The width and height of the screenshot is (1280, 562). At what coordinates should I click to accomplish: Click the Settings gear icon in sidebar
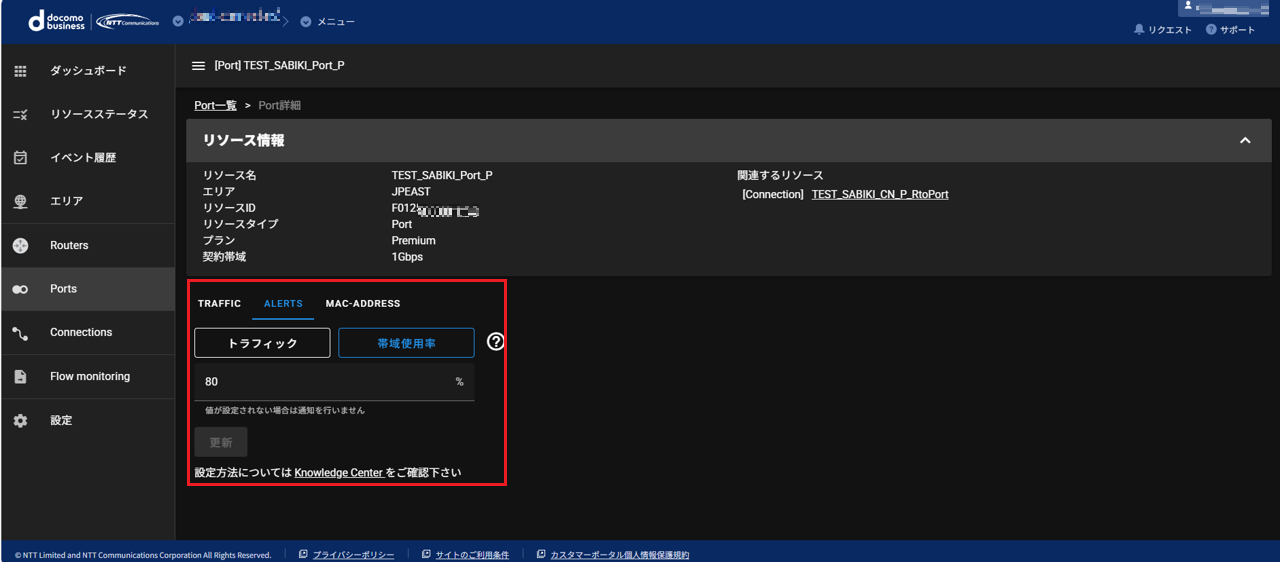coord(20,421)
